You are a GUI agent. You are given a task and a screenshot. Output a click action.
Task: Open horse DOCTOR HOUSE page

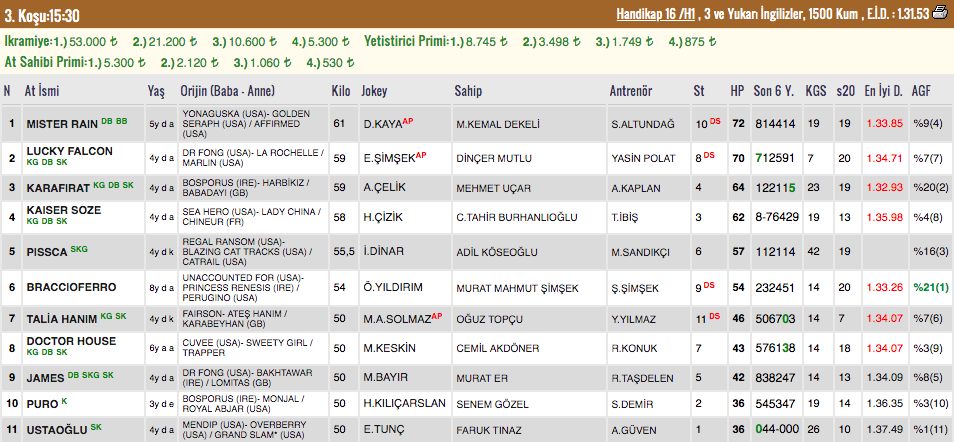click(x=71, y=341)
